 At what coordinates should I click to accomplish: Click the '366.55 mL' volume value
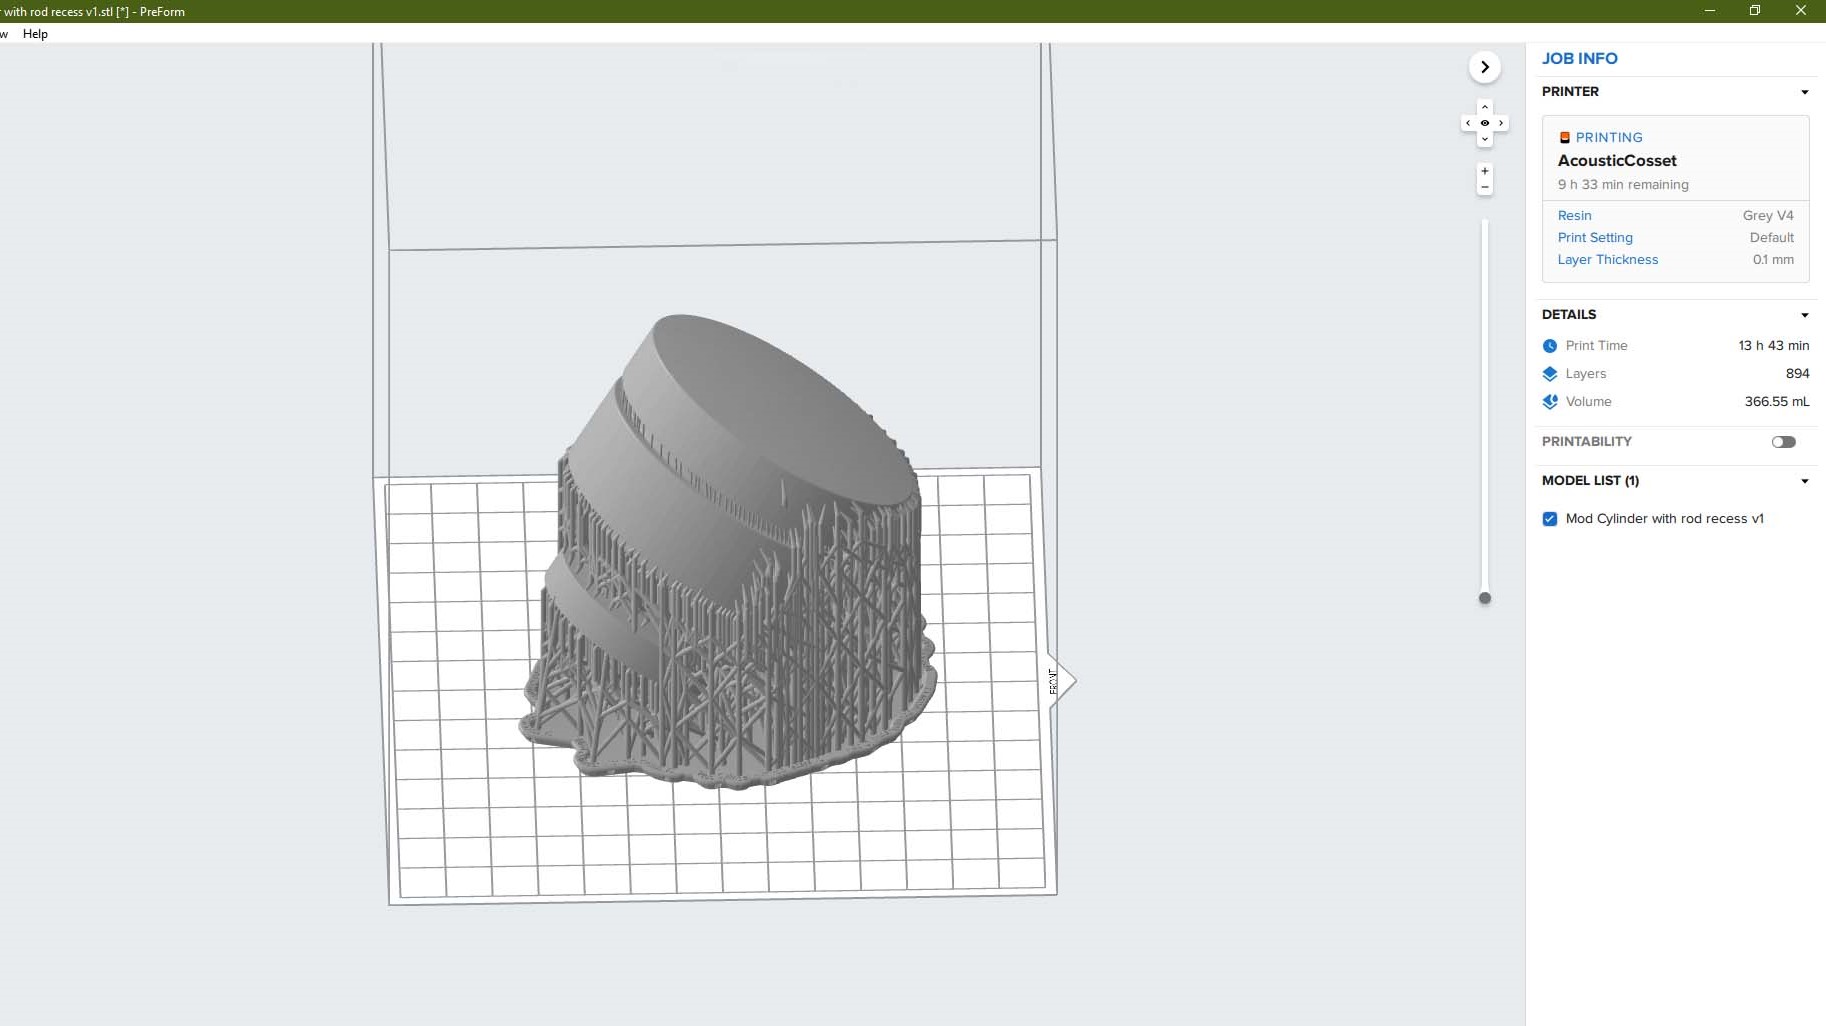click(1777, 401)
